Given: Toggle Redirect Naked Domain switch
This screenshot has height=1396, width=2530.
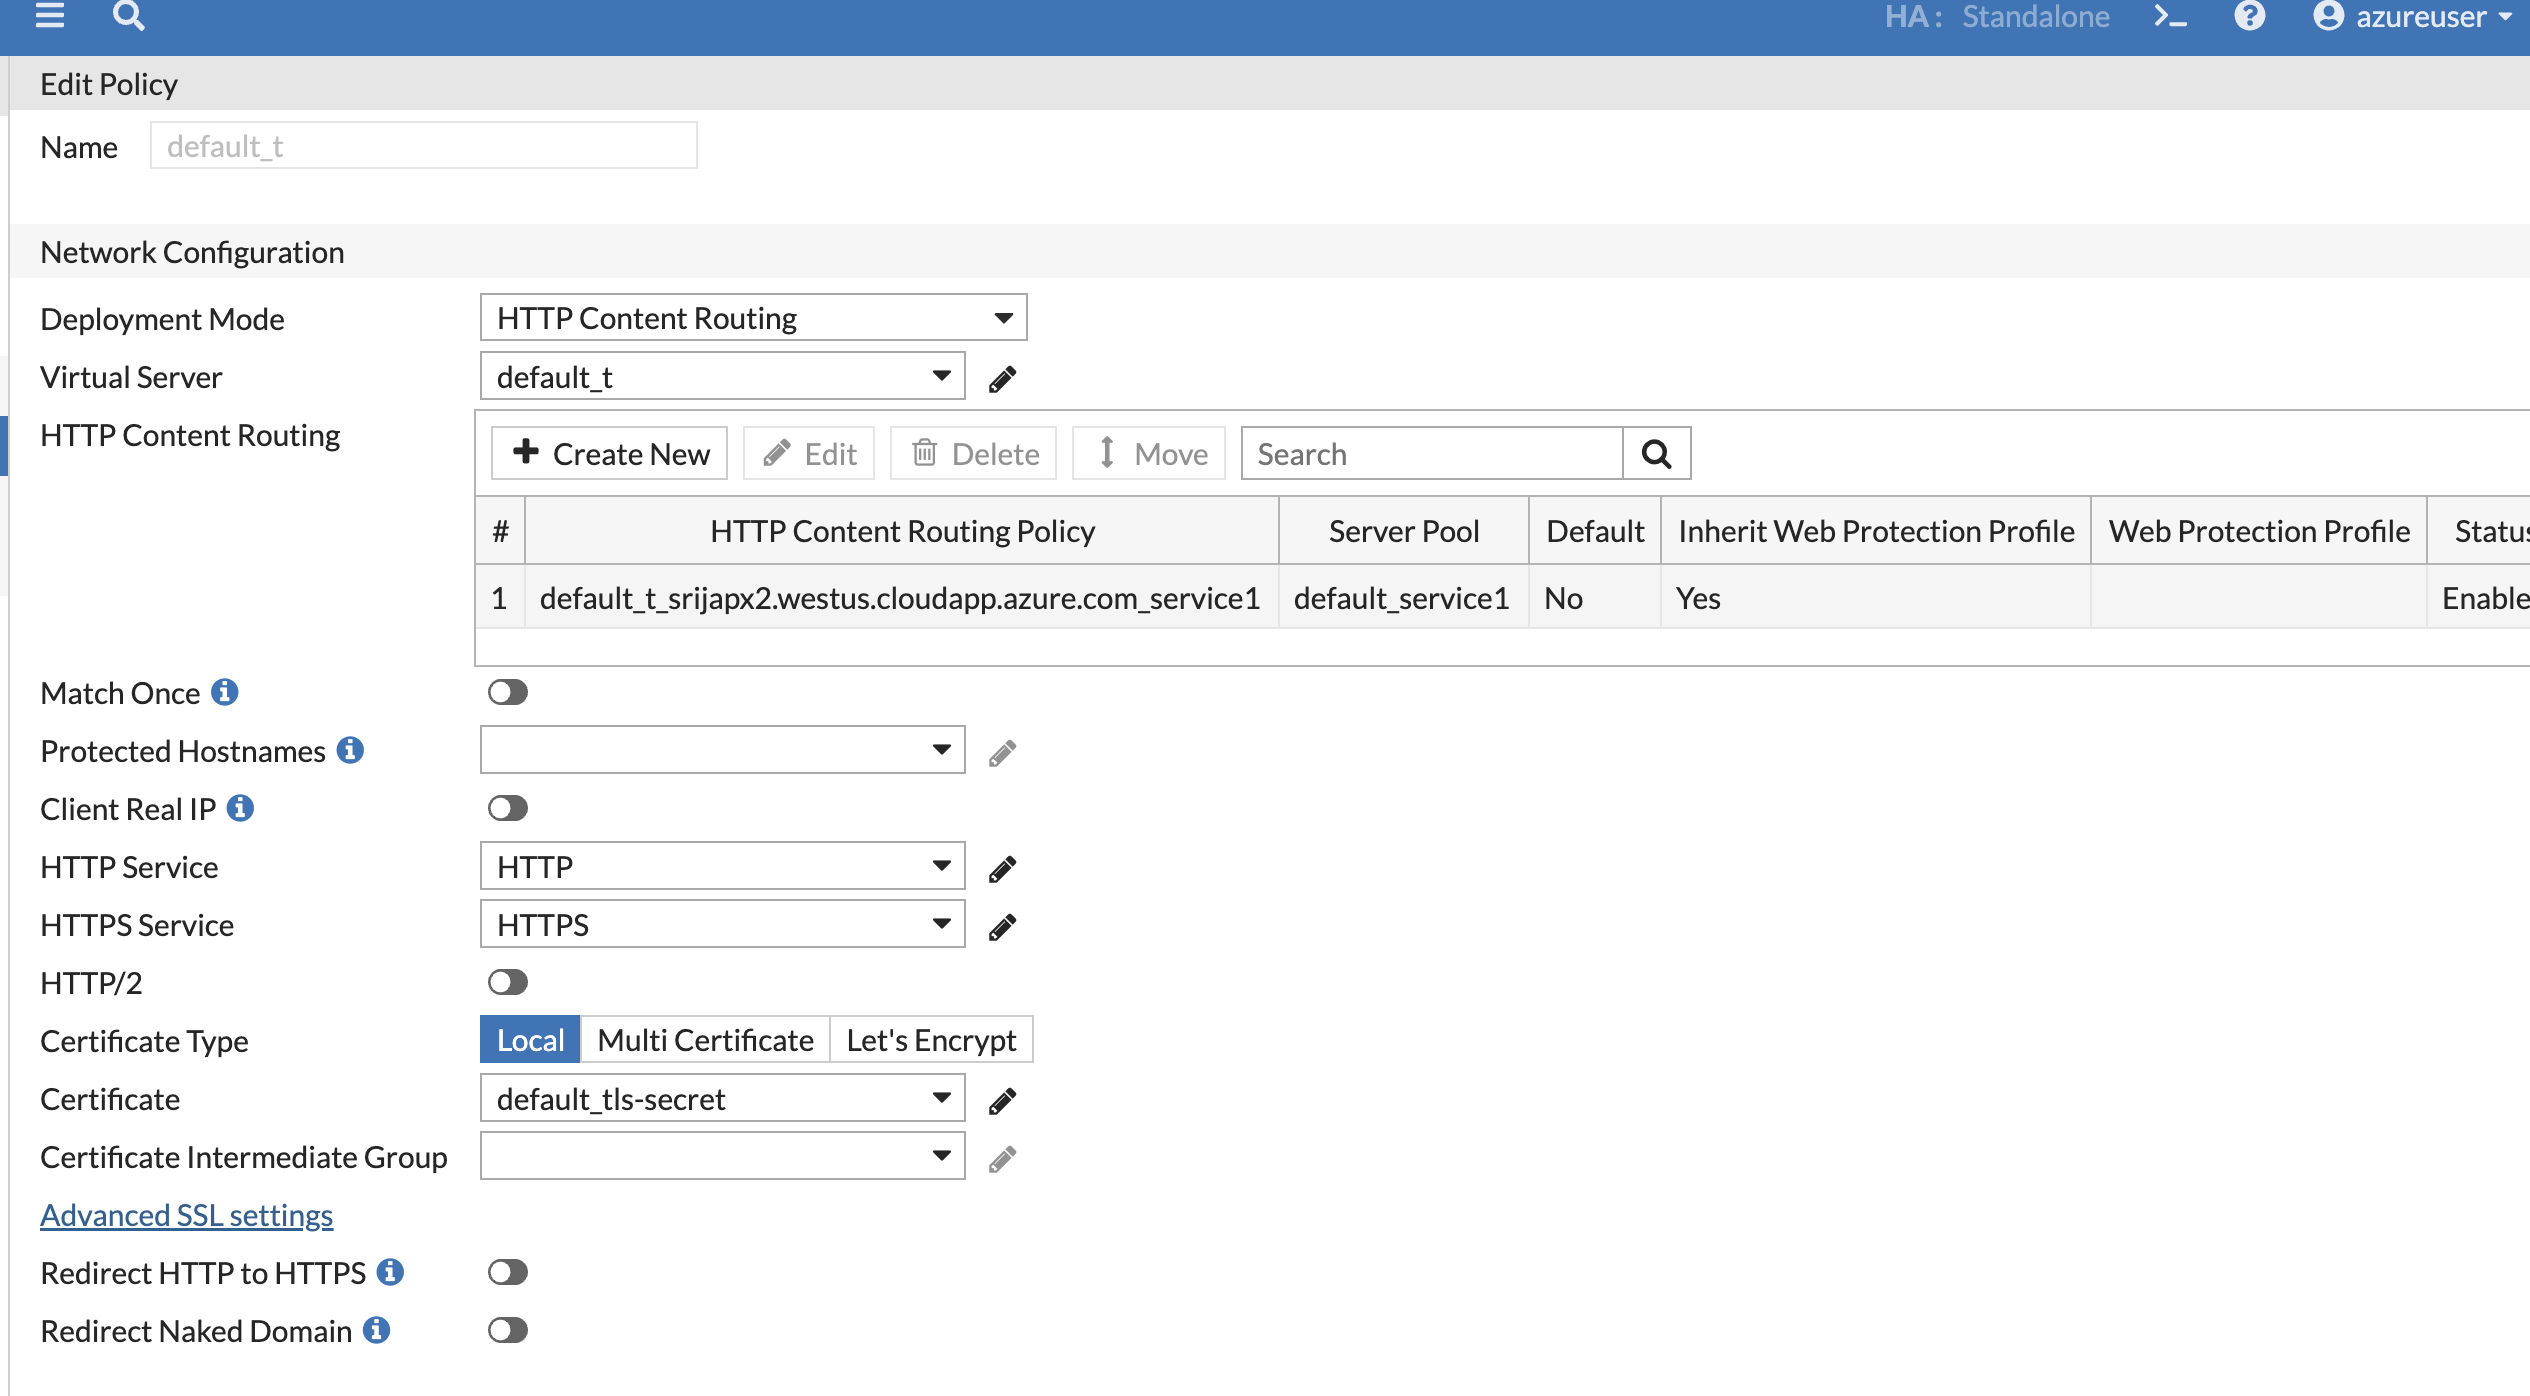Looking at the screenshot, I should pos(508,1330).
